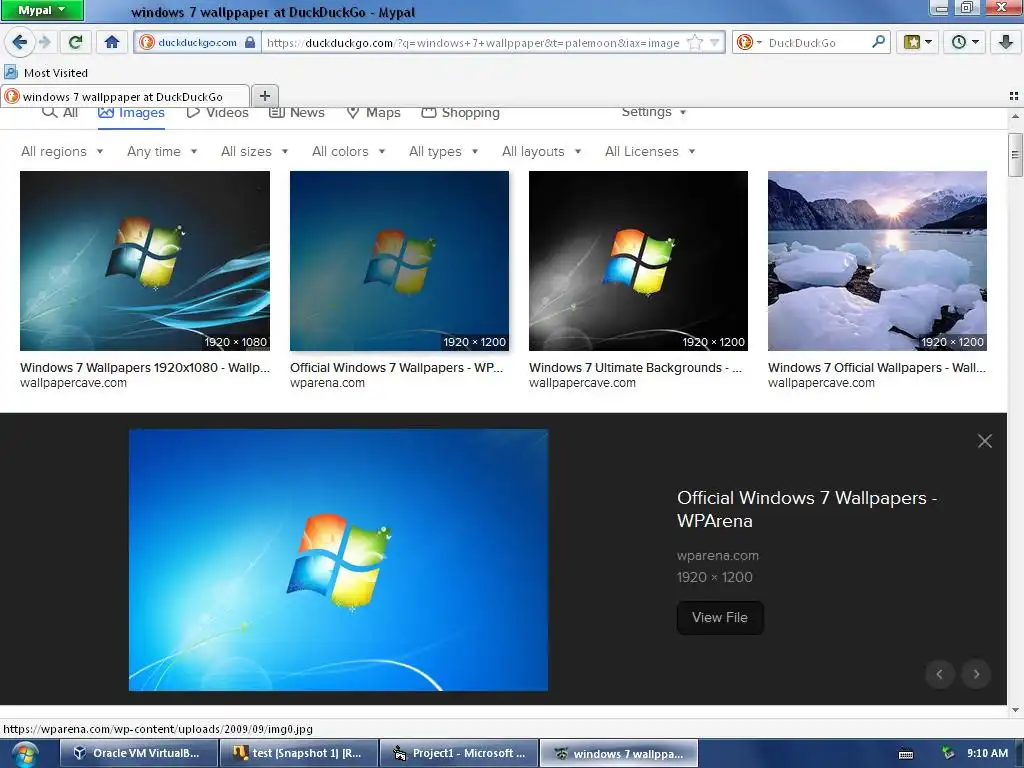The width and height of the screenshot is (1024, 768).
Task: Click the forward navigation arrow
Action: coord(45,42)
